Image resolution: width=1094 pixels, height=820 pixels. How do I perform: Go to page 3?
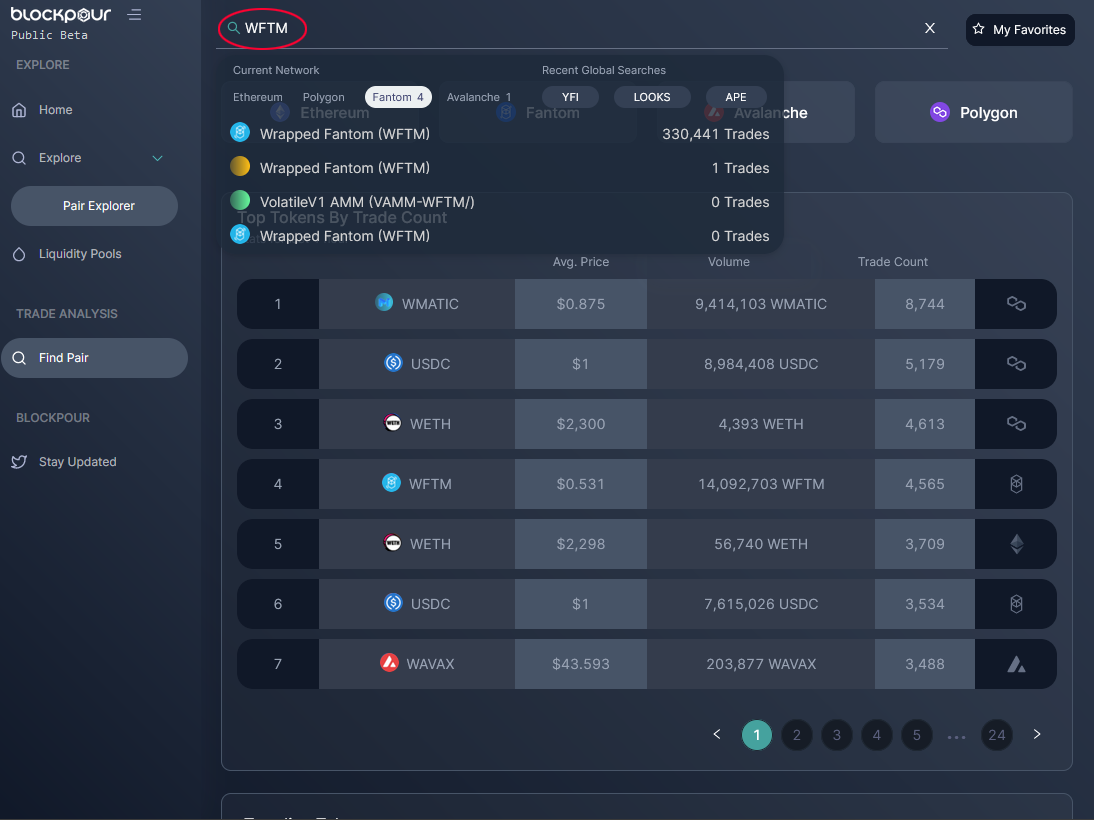coord(837,735)
